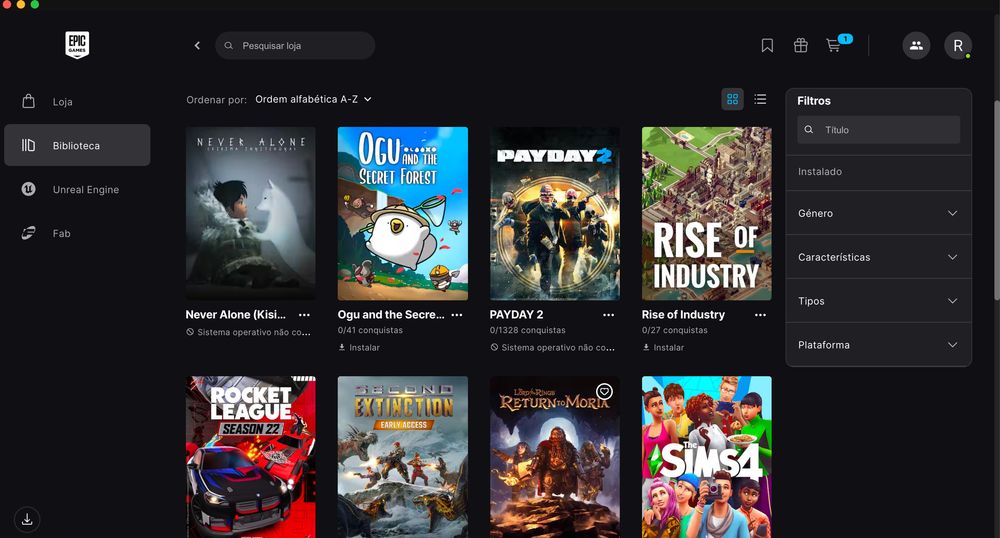Screen dimensions: 1000x538
Task: Open more options for Never Alone
Action: (304, 315)
